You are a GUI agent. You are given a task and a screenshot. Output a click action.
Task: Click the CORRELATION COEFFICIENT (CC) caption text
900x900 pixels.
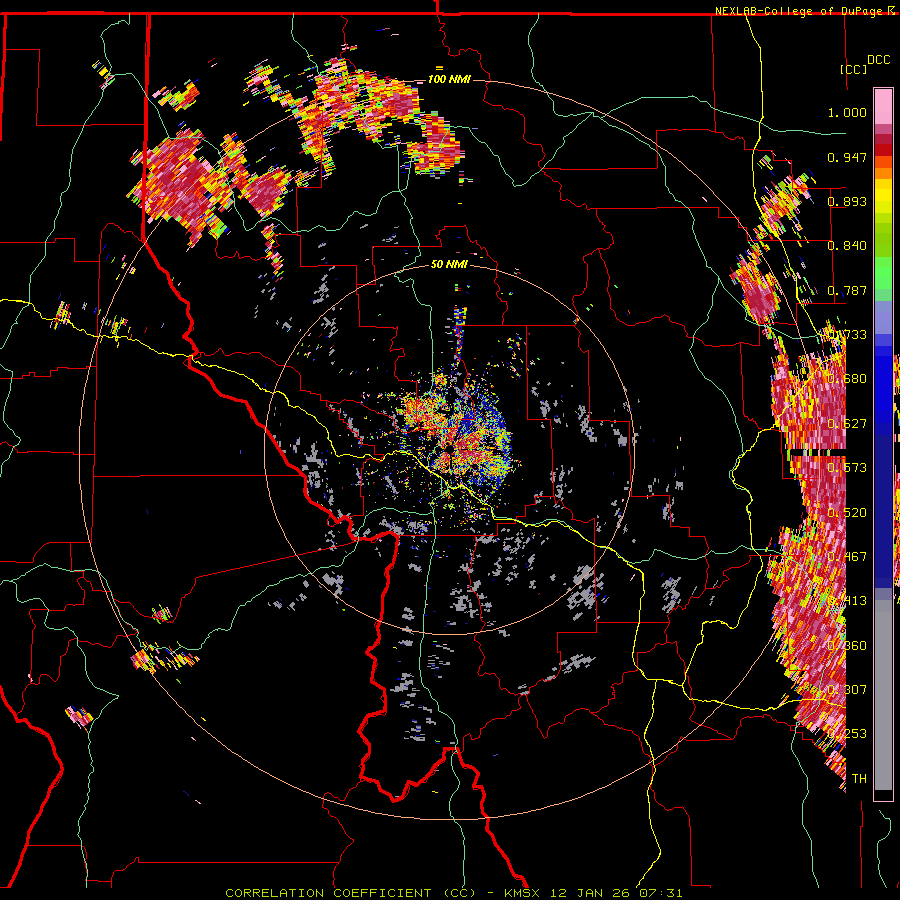[351, 893]
